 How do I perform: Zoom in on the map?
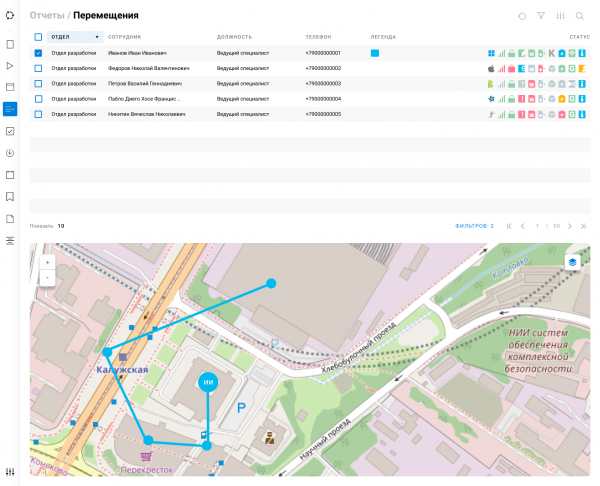[47, 262]
